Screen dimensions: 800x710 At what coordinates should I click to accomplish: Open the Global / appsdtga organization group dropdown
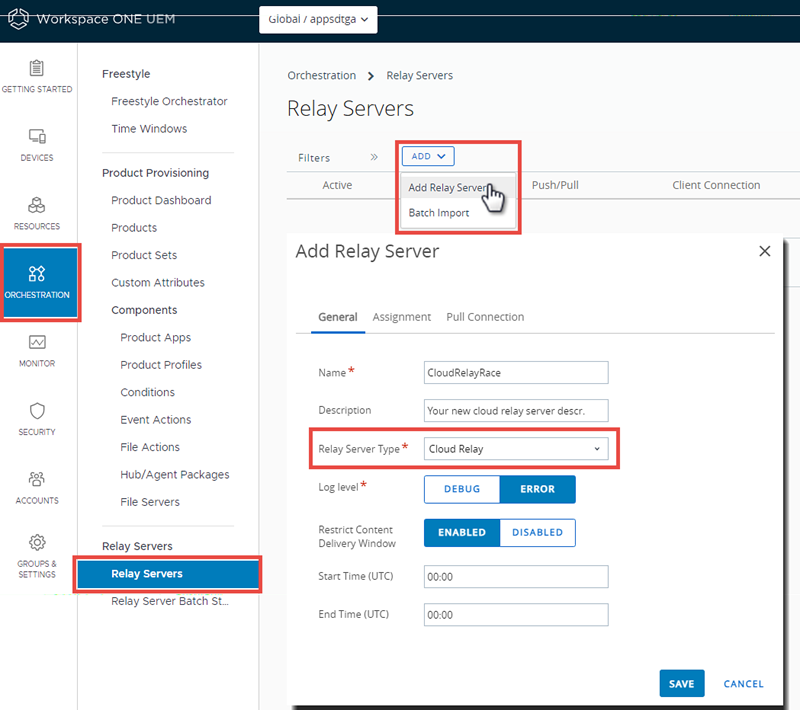pyautogui.click(x=318, y=19)
